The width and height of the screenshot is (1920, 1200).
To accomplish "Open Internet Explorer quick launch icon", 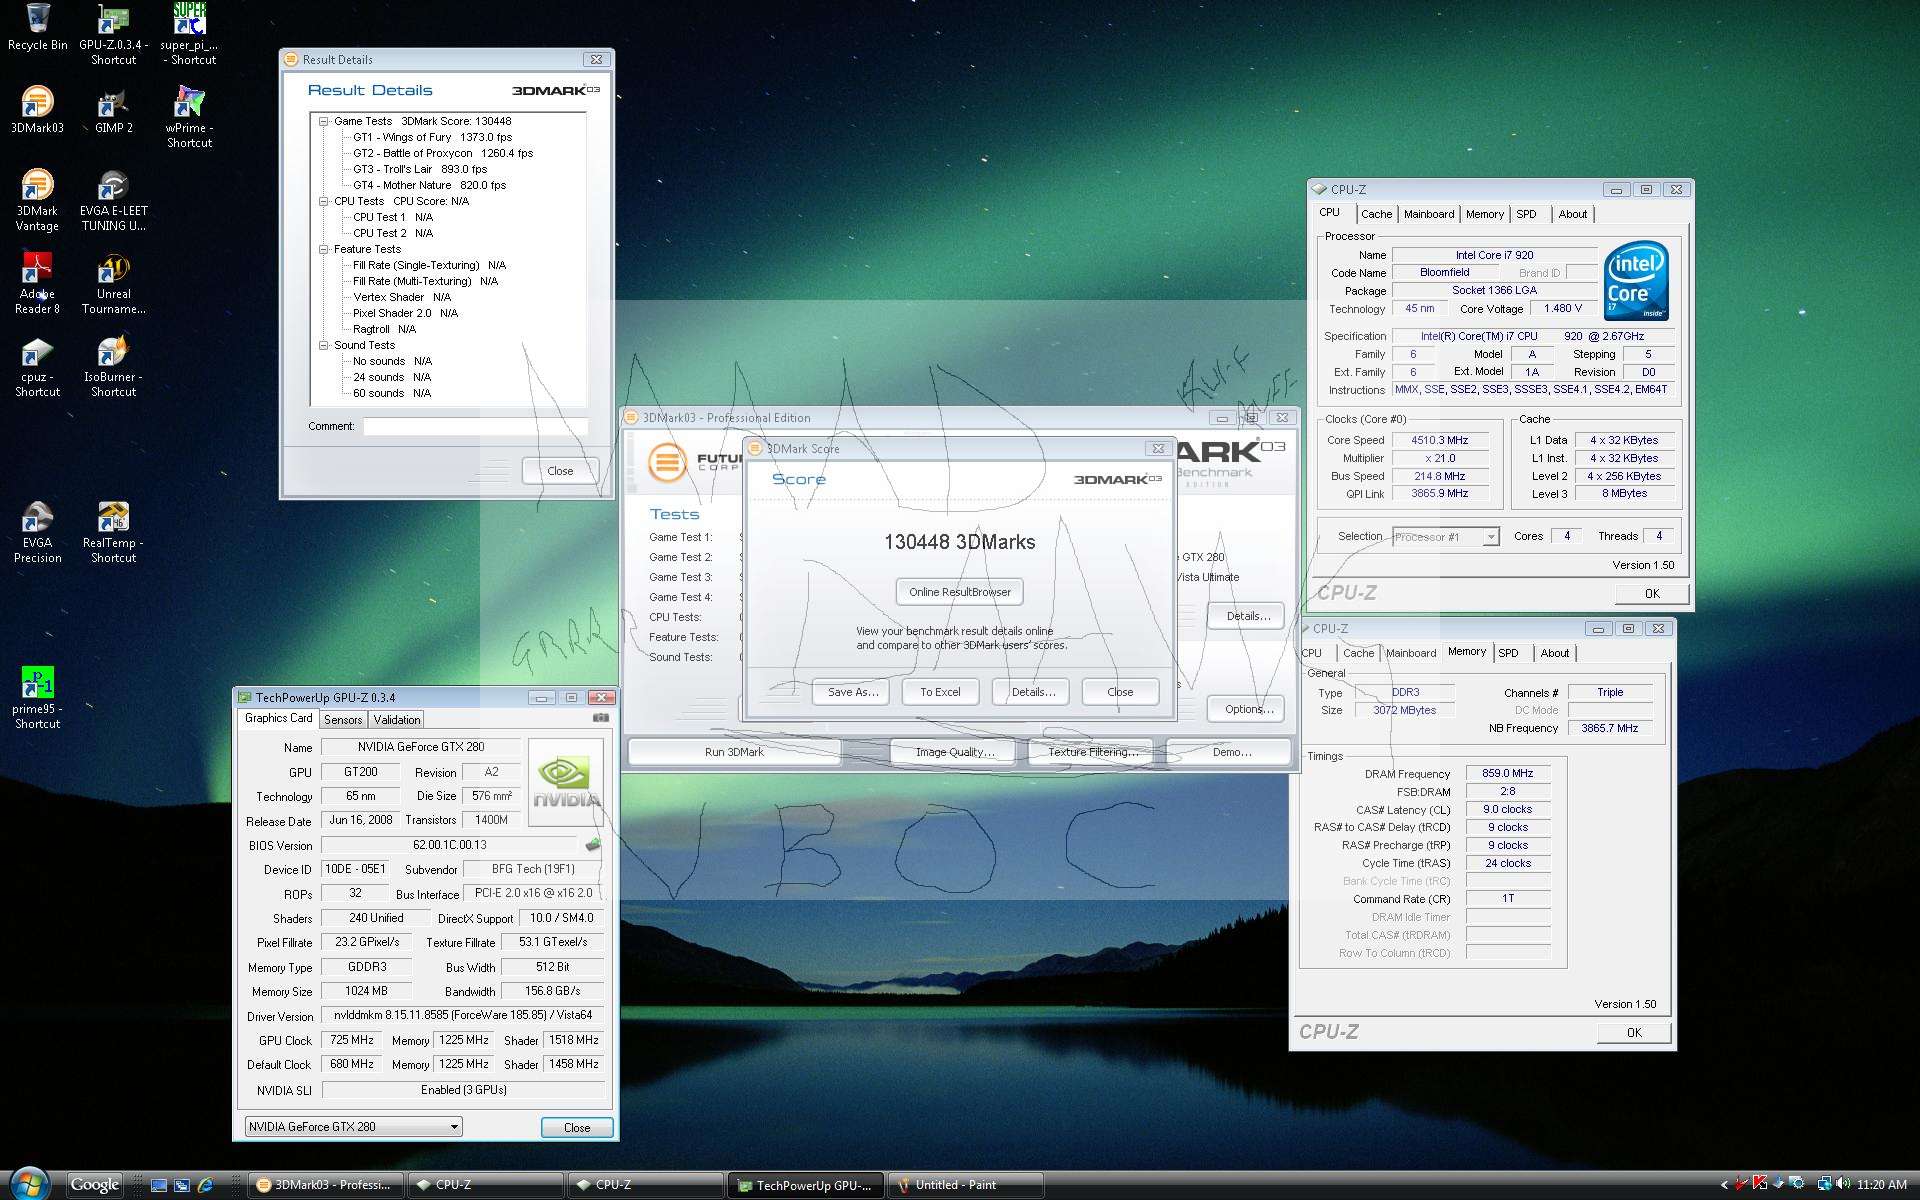I will pos(206,1185).
